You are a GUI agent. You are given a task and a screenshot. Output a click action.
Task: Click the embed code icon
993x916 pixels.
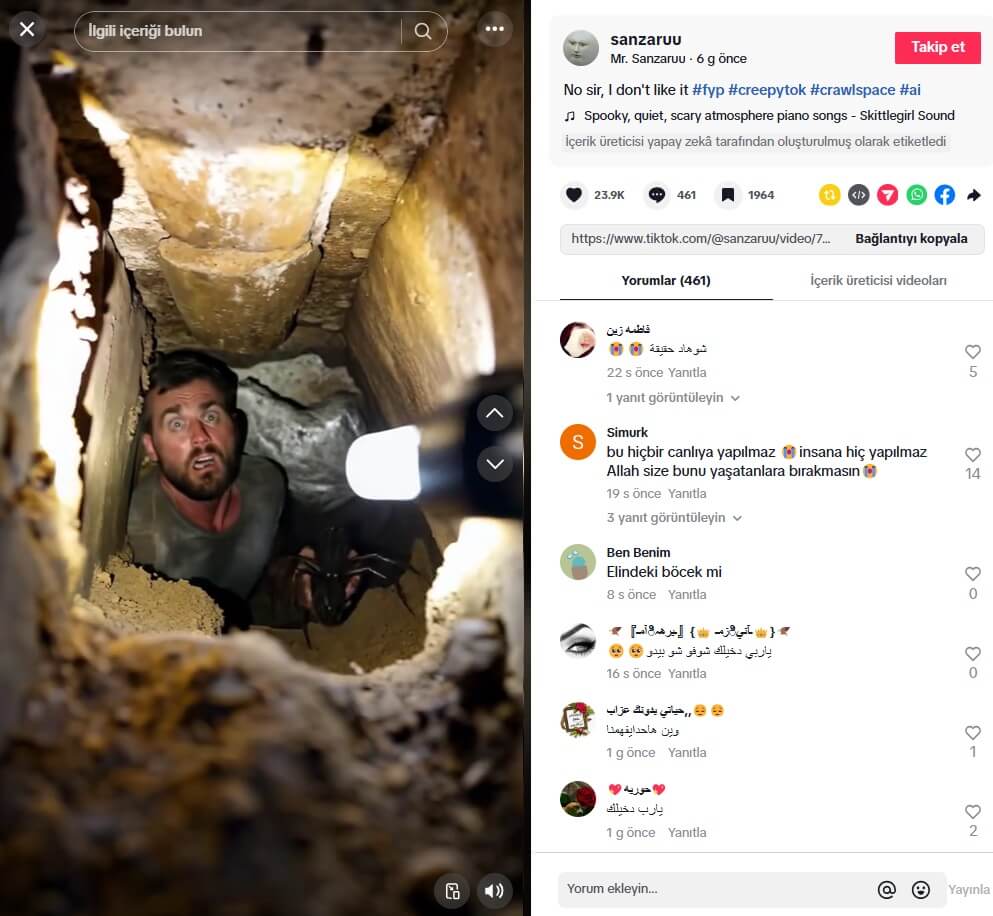[858, 195]
